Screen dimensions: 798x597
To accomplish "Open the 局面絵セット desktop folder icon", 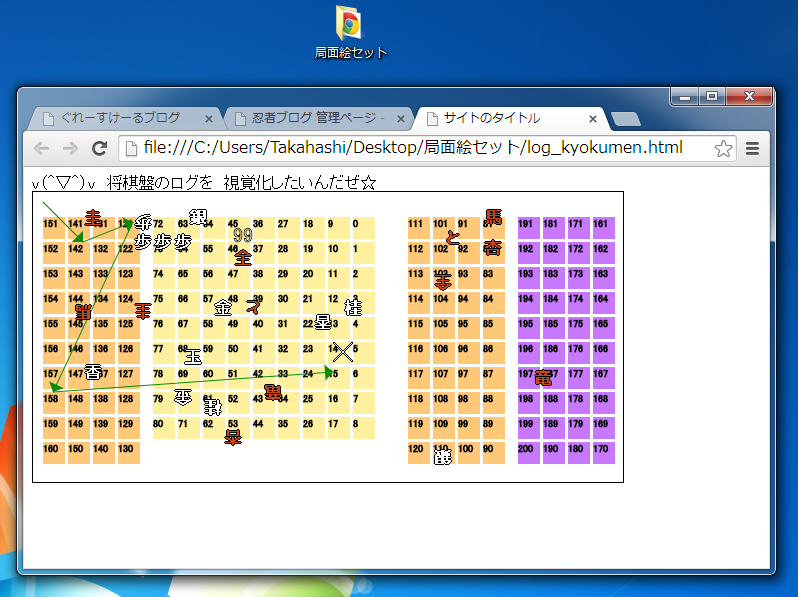I will click(350, 32).
